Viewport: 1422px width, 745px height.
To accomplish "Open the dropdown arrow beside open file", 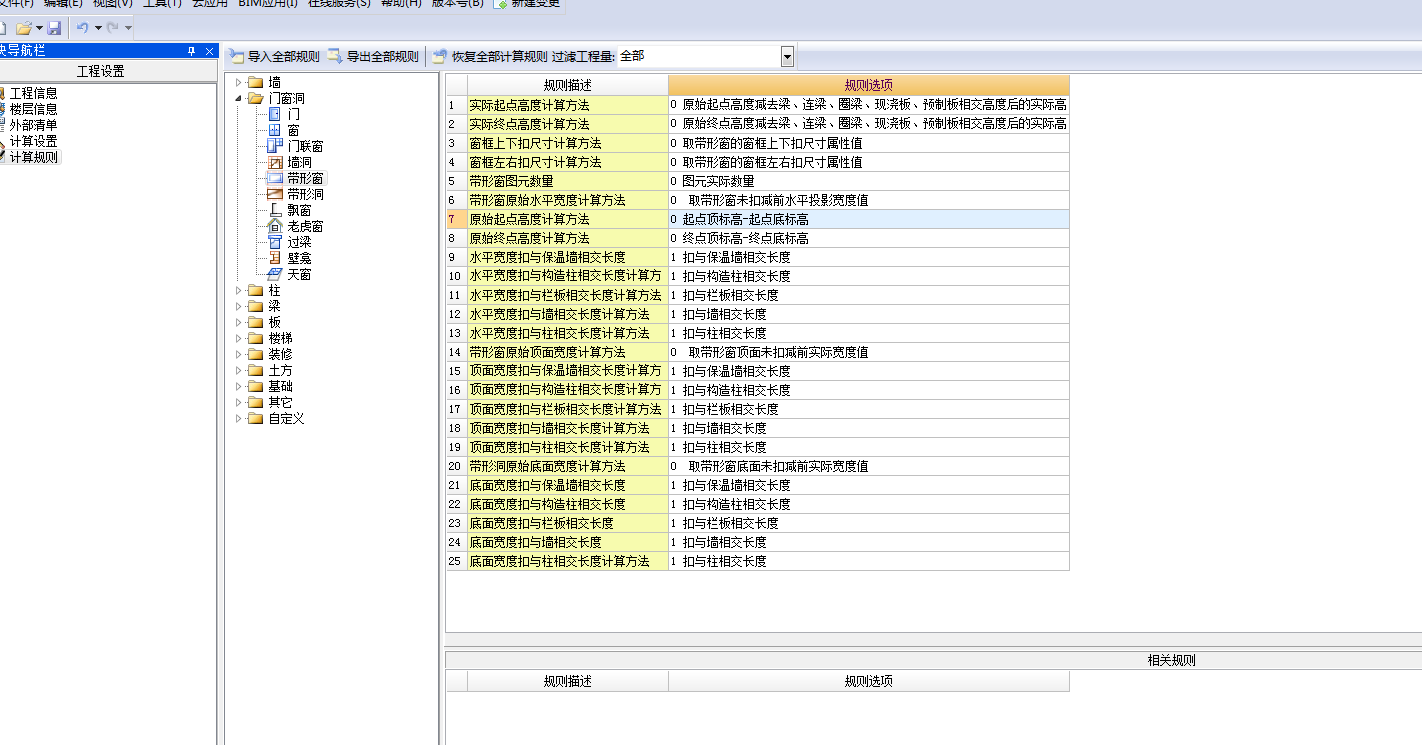I will coord(39,28).
